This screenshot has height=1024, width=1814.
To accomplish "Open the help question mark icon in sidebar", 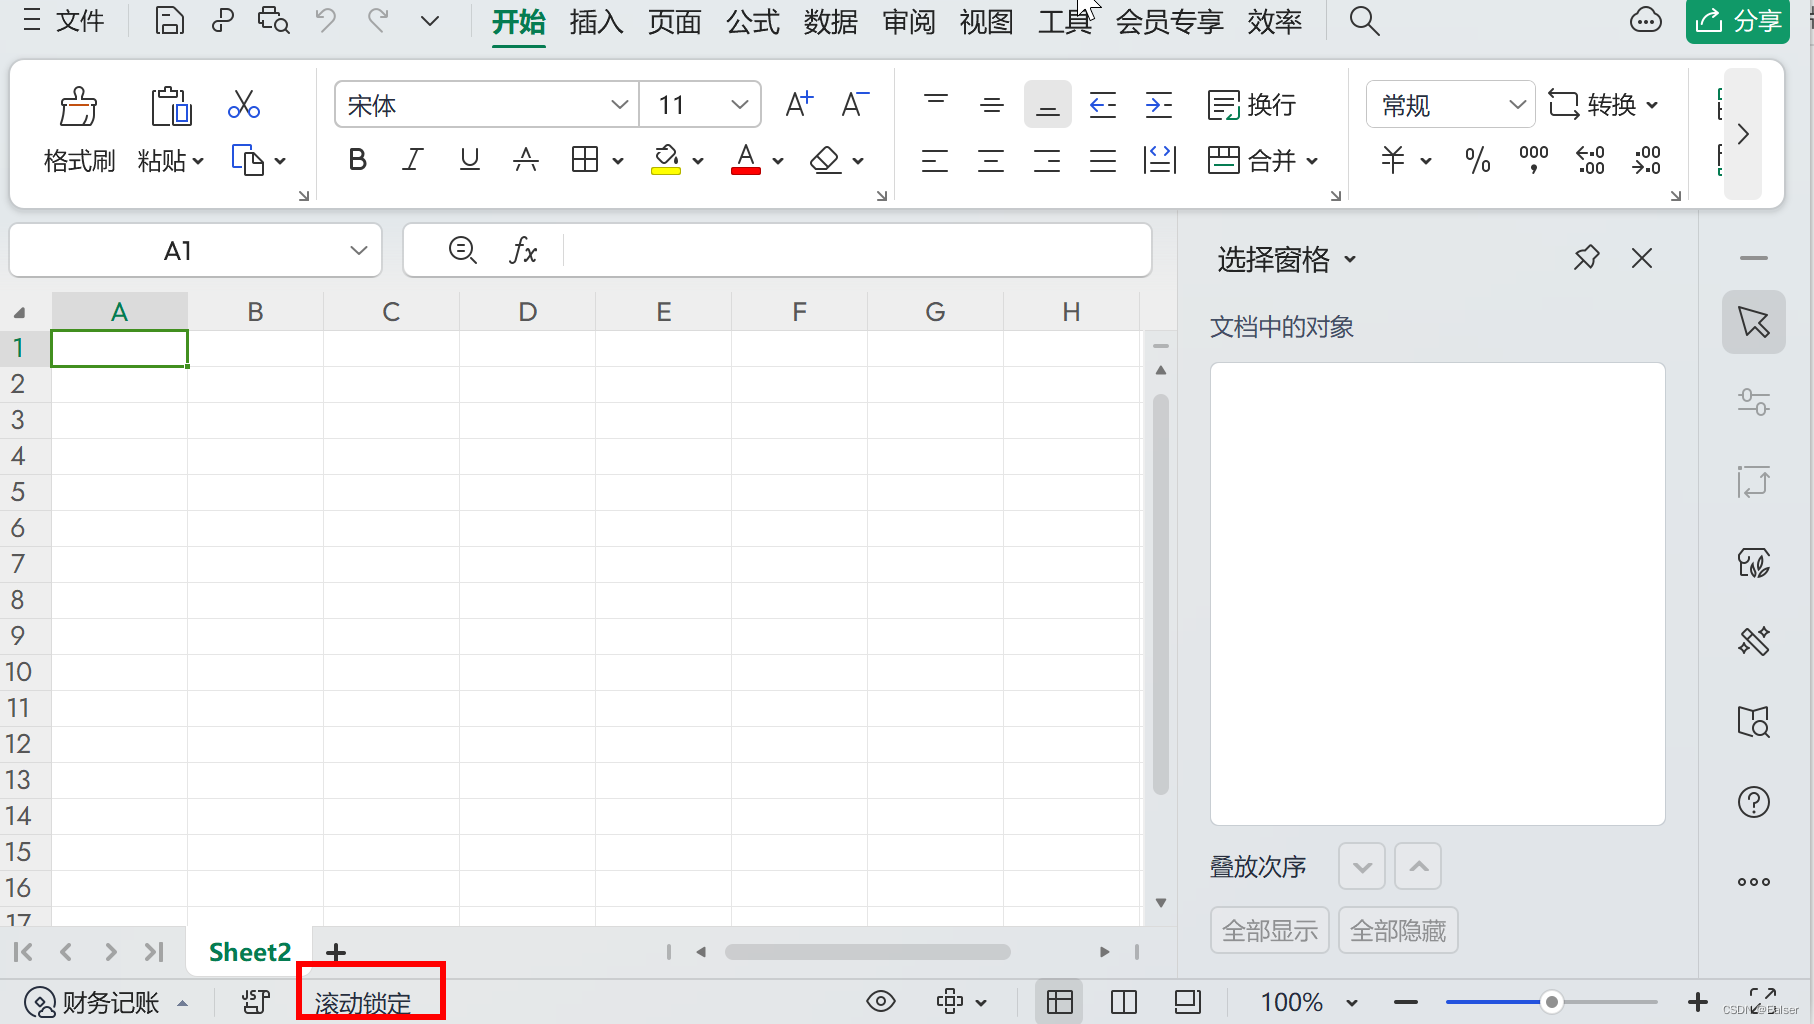I will [x=1754, y=802].
